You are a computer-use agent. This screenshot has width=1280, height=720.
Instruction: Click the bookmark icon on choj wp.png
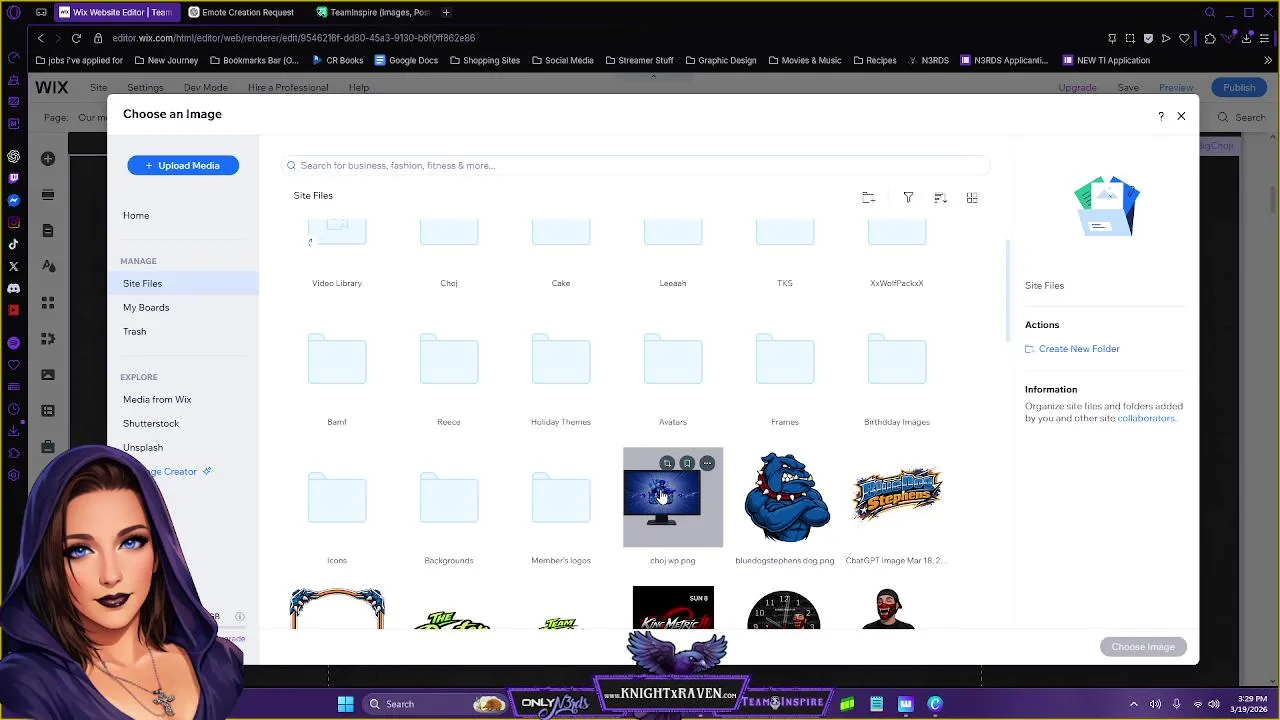click(687, 463)
